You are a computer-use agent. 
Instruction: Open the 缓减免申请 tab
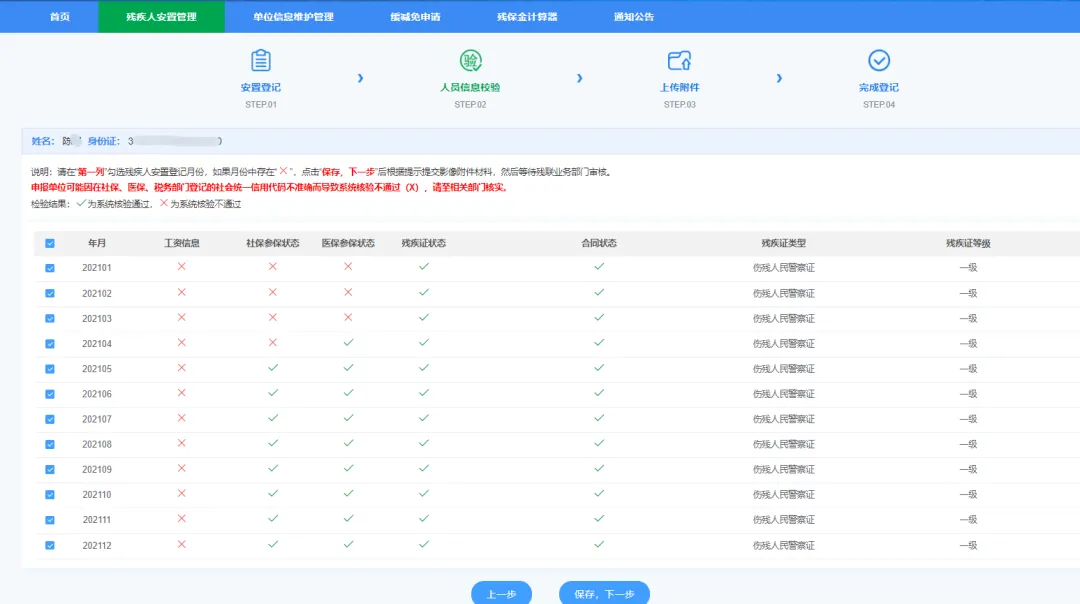click(x=415, y=17)
